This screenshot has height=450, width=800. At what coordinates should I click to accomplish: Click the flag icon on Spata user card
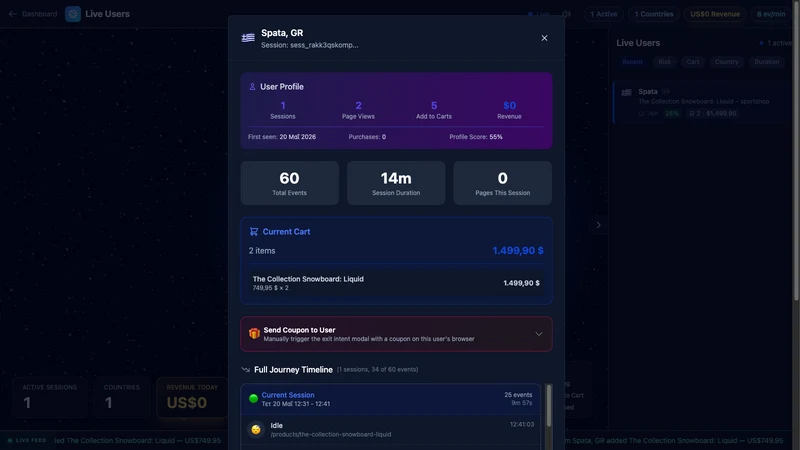(x=627, y=92)
